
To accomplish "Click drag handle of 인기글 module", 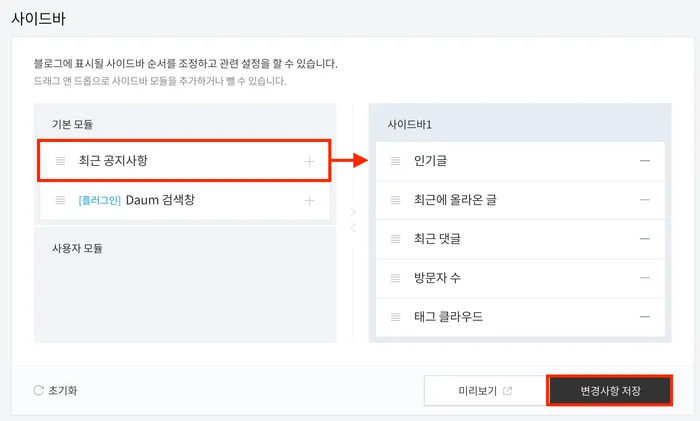I will click(x=395, y=161).
